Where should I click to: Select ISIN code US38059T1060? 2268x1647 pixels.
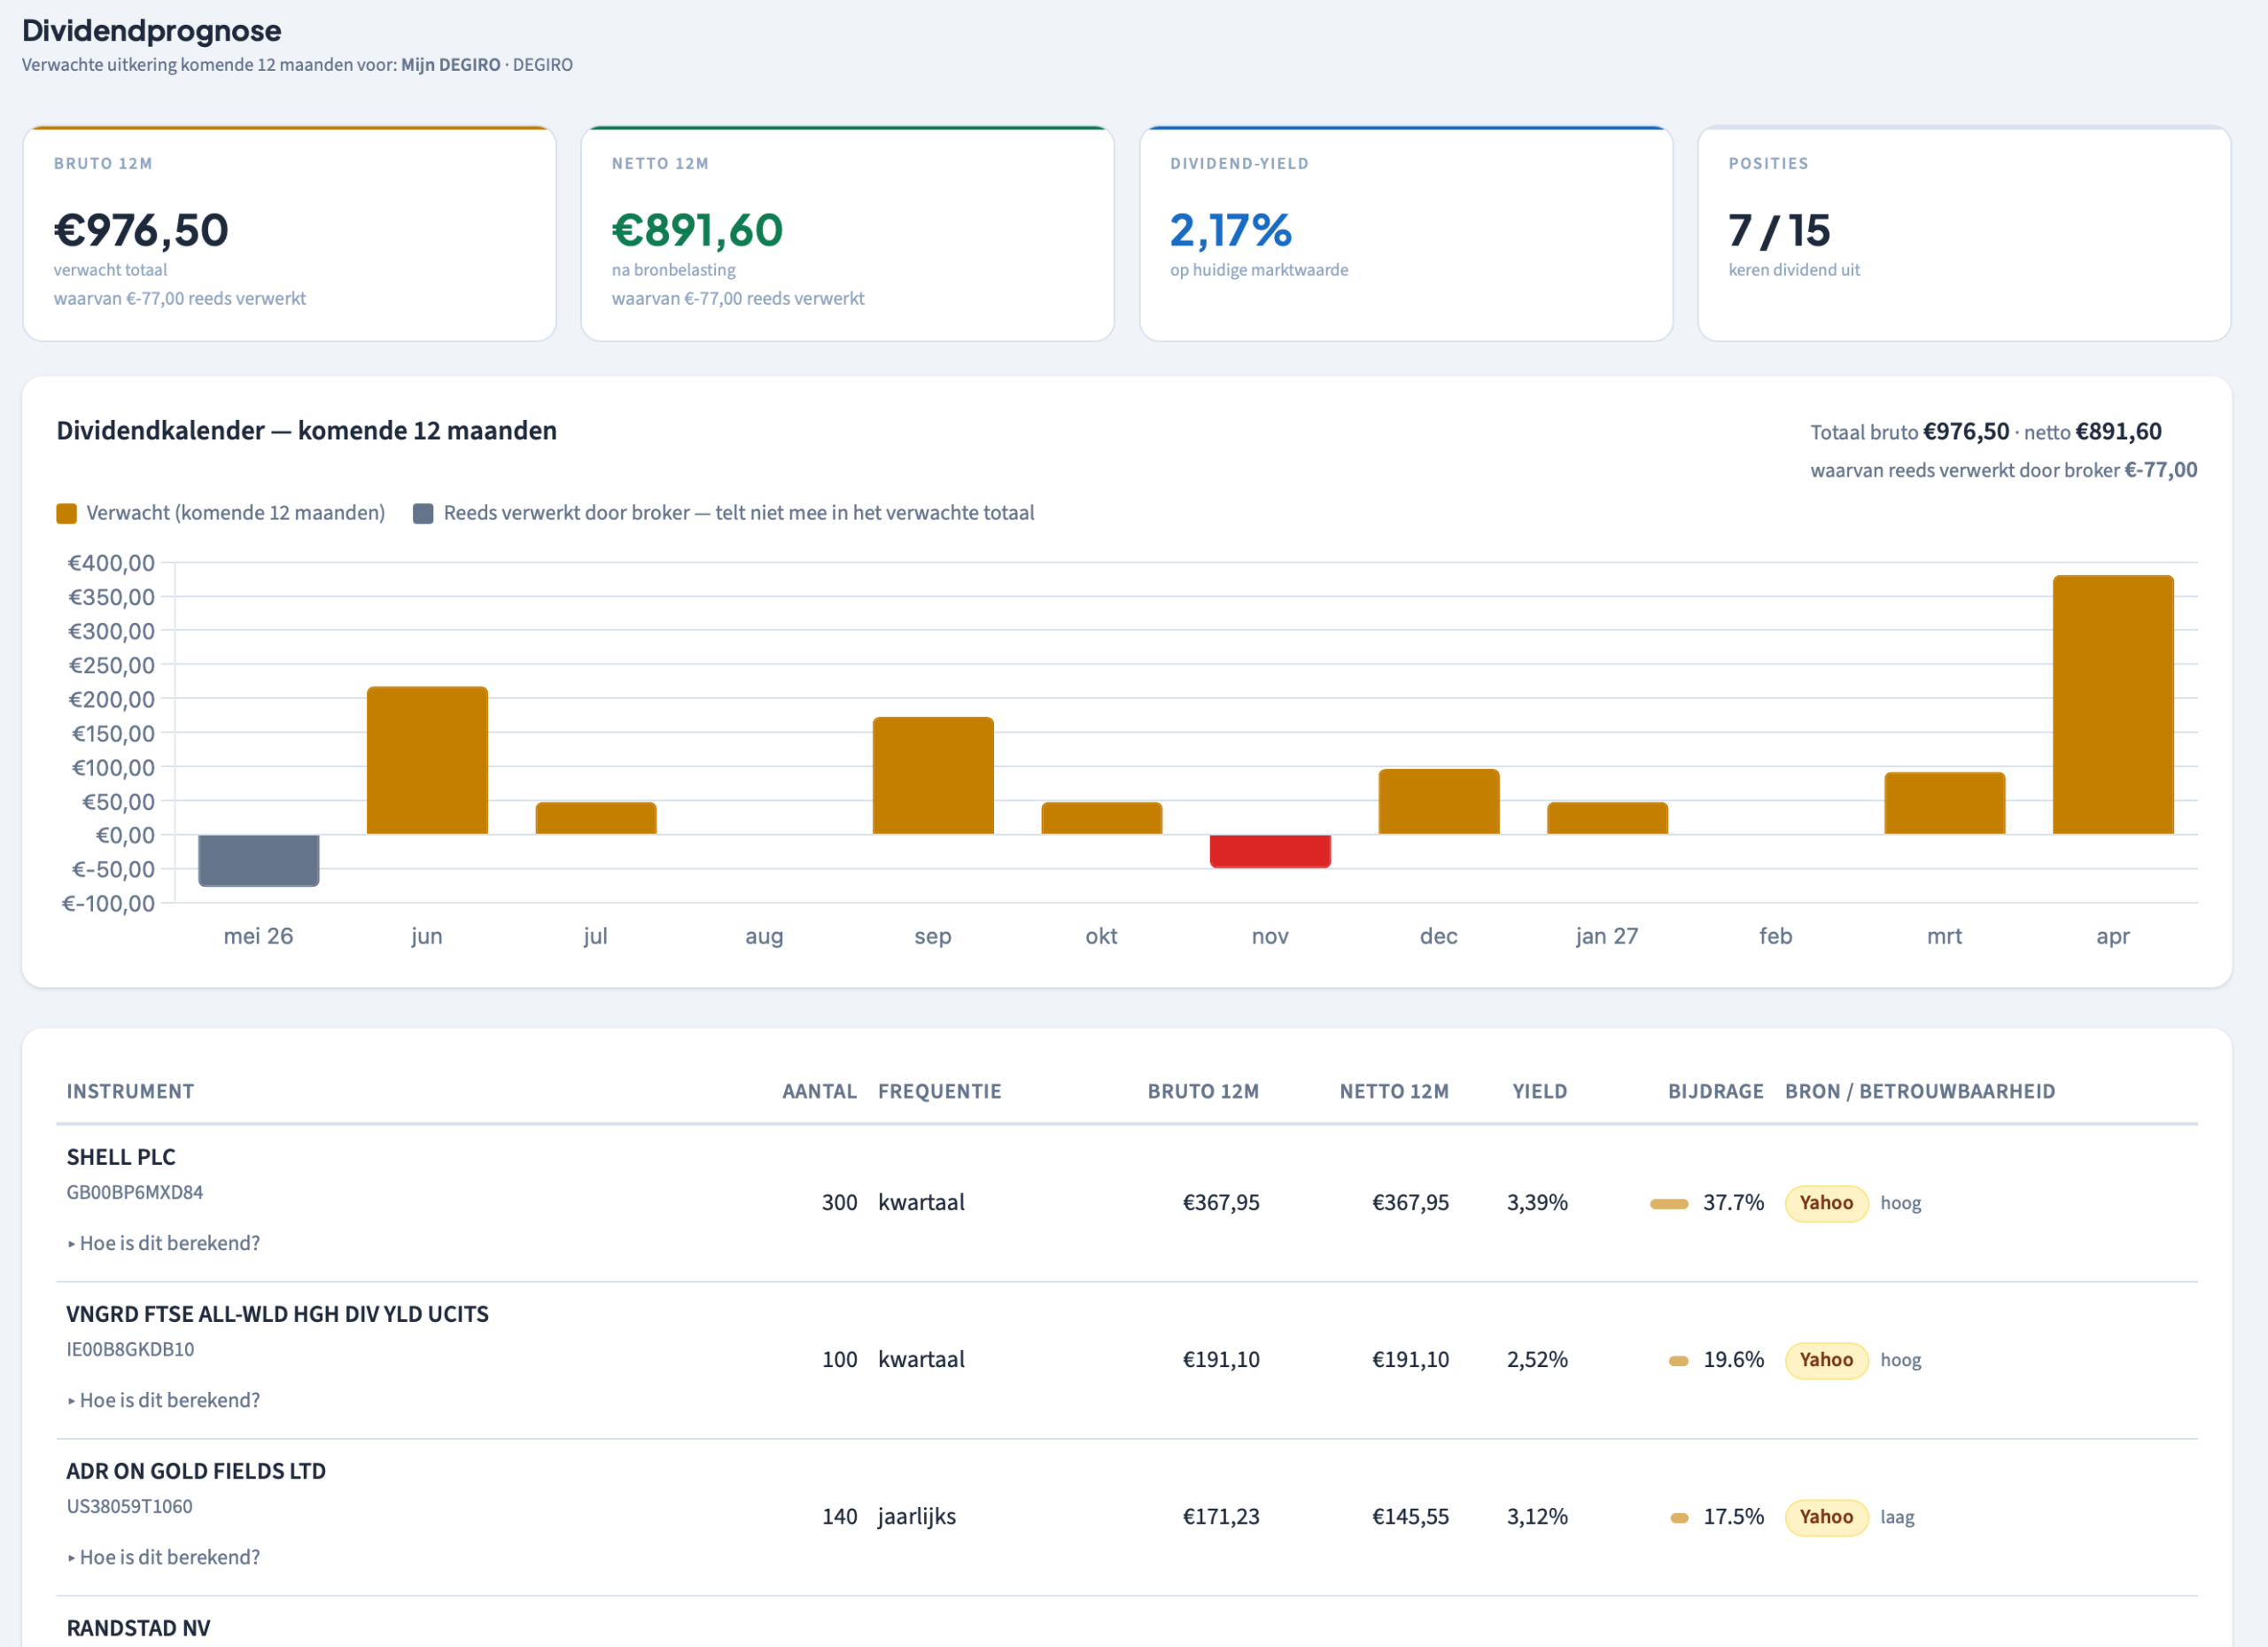[x=130, y=1506]
